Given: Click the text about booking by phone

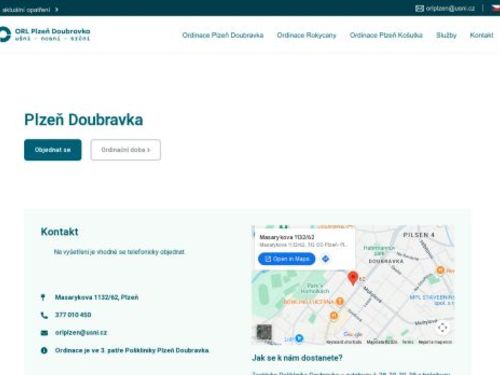Looking at the screenshot, I should click(119, 252).
